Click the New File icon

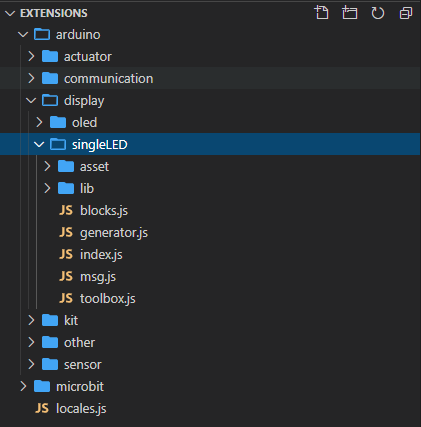click(x=322, y=13)
